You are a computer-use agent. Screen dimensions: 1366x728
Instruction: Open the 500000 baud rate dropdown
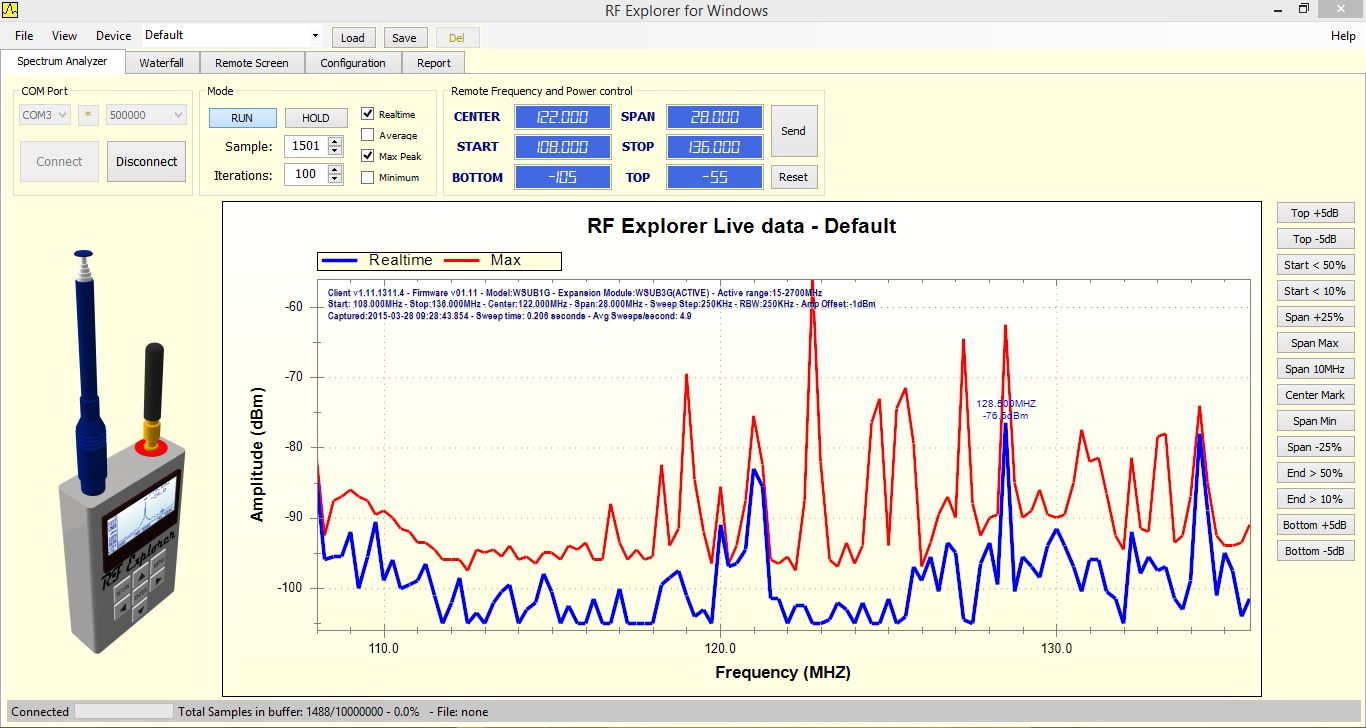coord(146,115)
